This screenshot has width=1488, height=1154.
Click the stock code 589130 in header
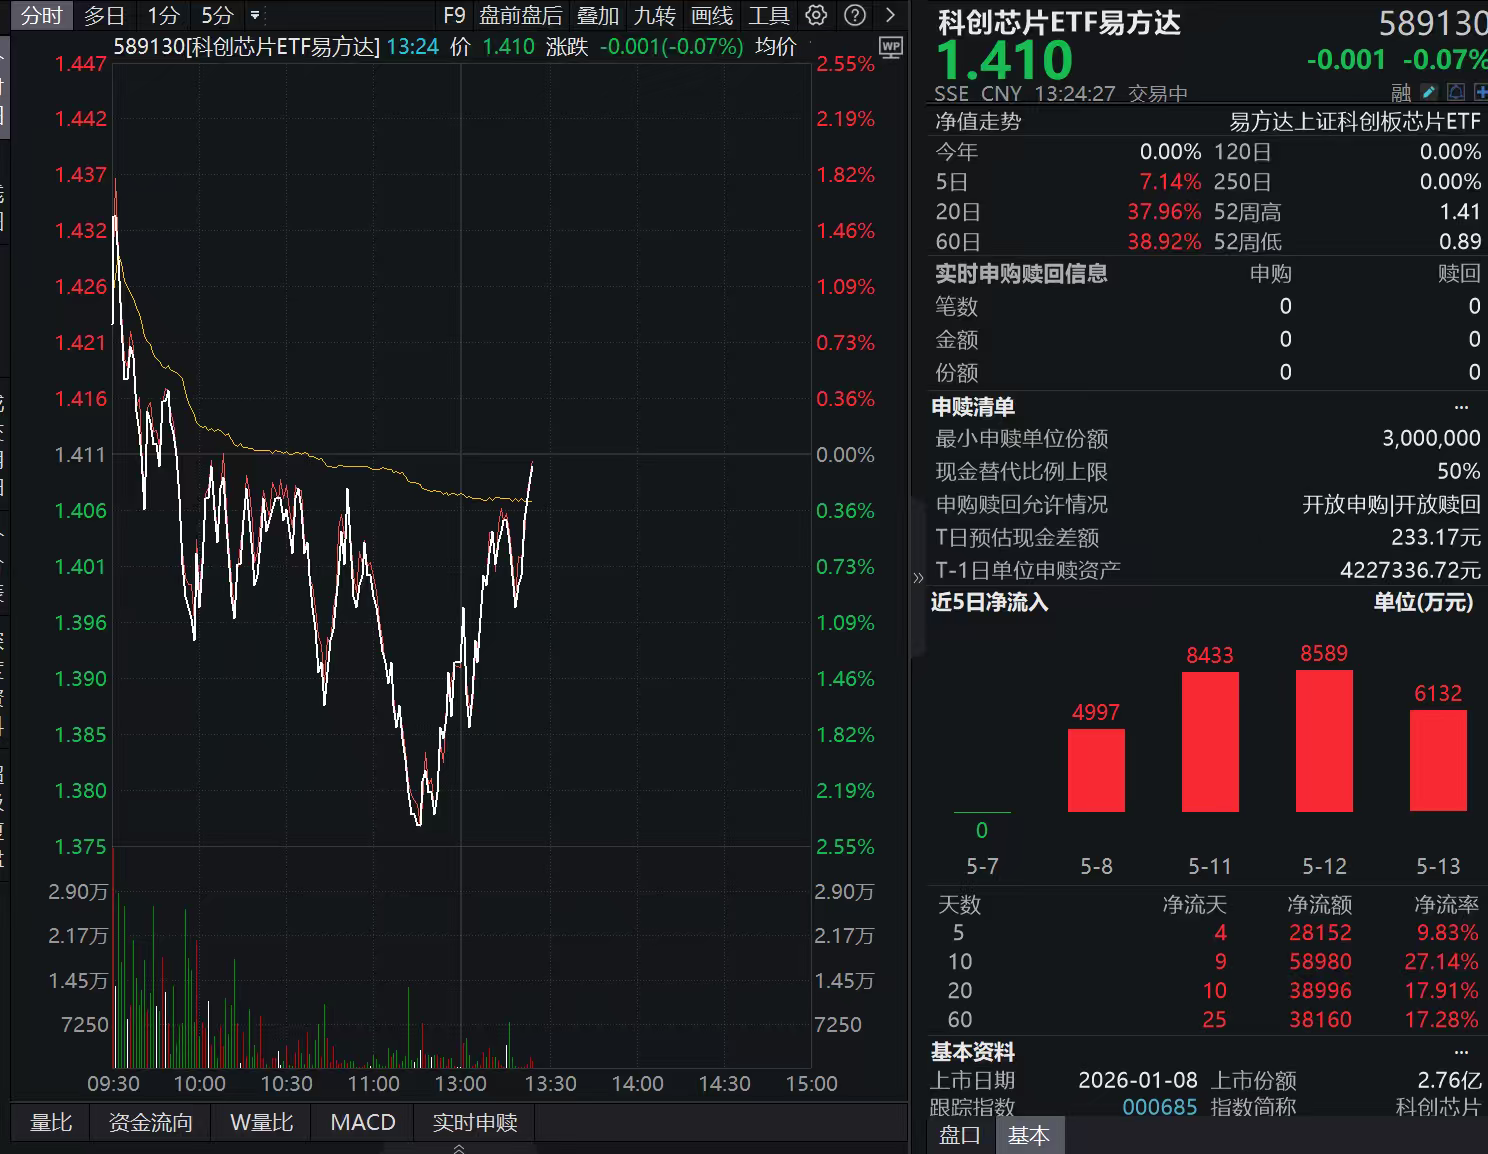tap(1432, 22)
